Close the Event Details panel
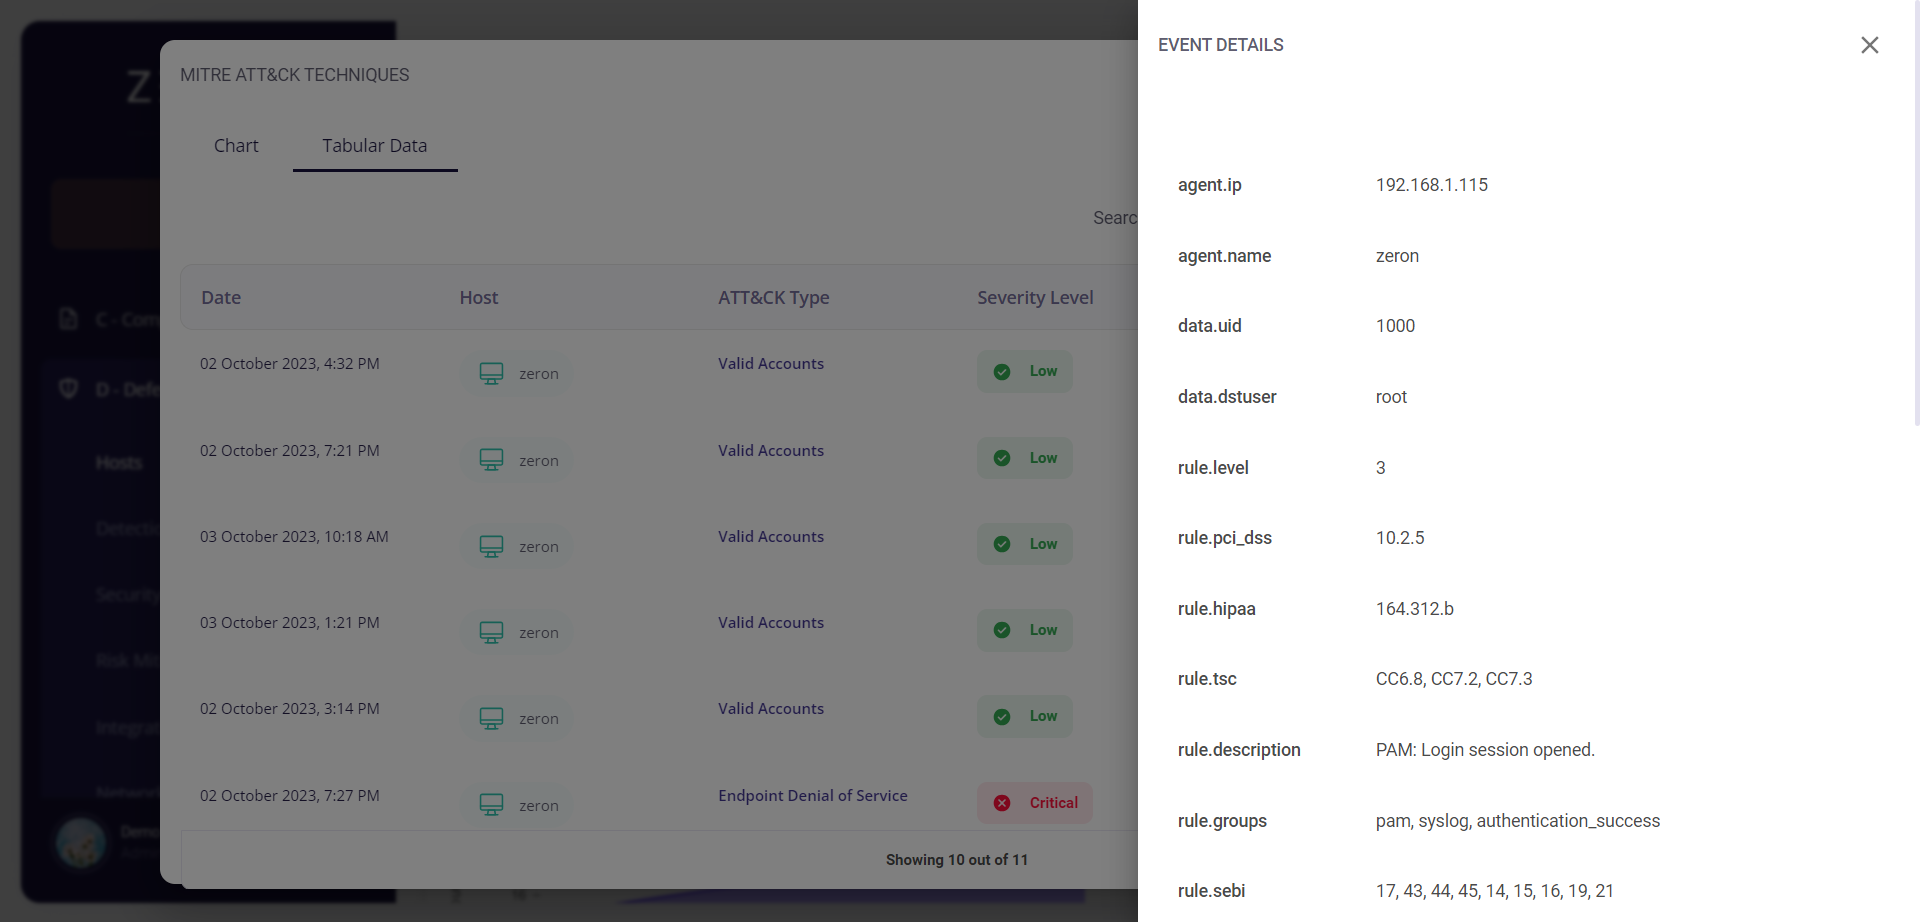Image resolution: width=1920 pixels, height=922 pixels. (x=1869, y=45)
